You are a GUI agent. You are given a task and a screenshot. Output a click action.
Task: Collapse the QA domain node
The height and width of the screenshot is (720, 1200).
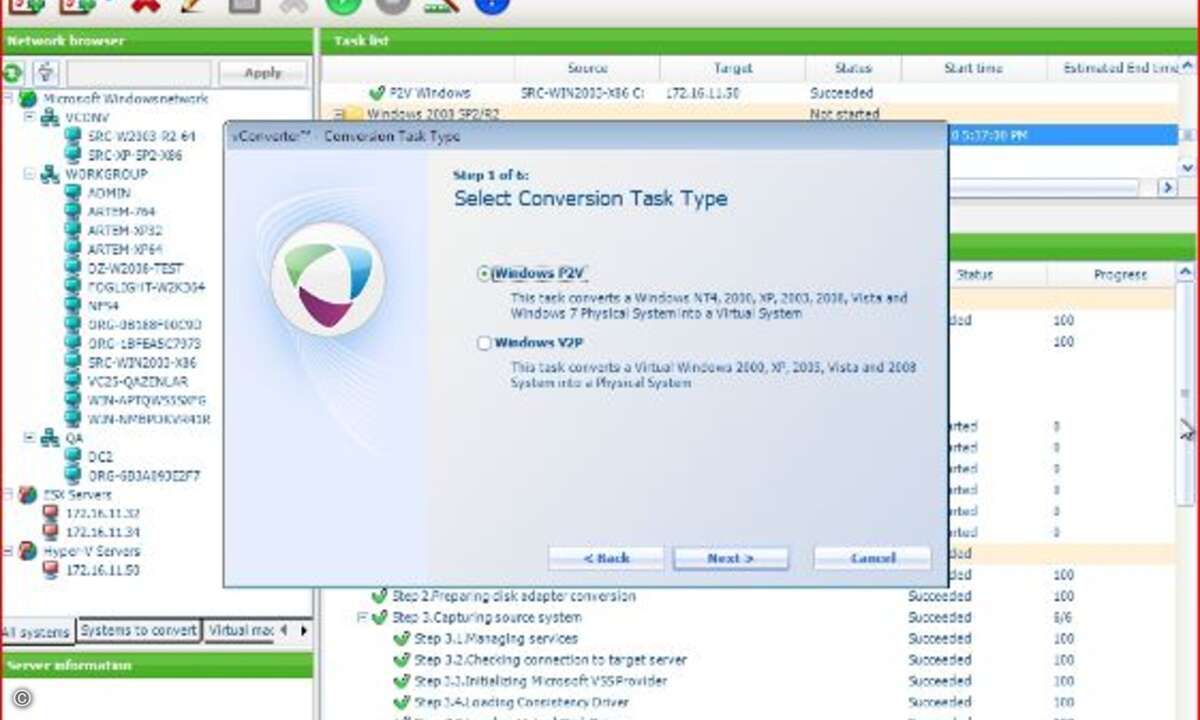[x=29, y=437]
